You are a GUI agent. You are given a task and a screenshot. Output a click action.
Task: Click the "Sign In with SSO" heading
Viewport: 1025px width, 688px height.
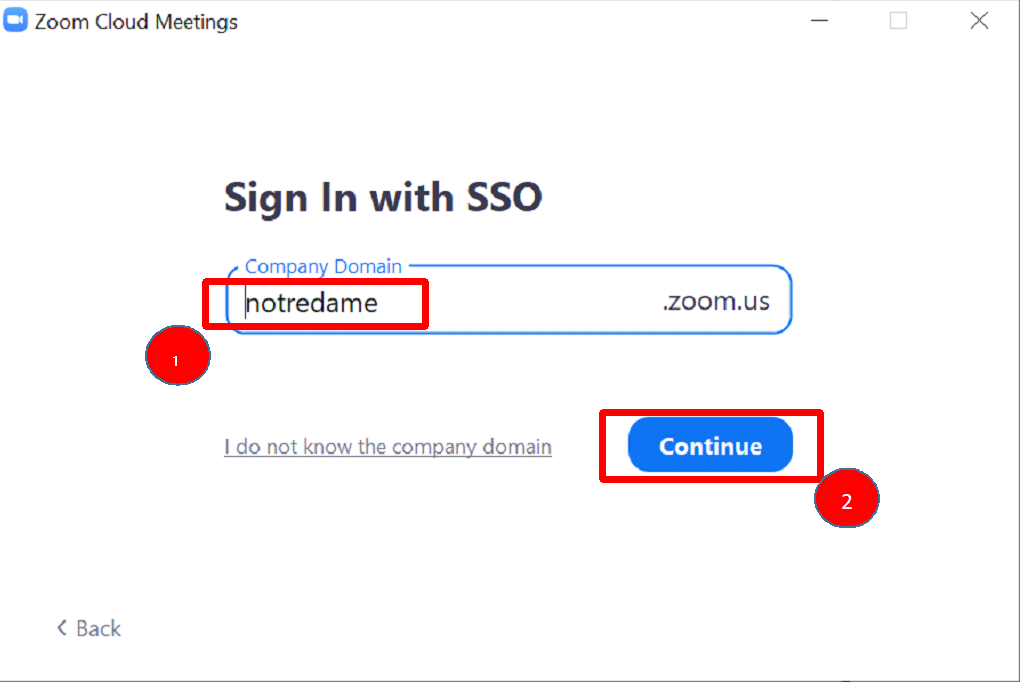coord(382,197)
